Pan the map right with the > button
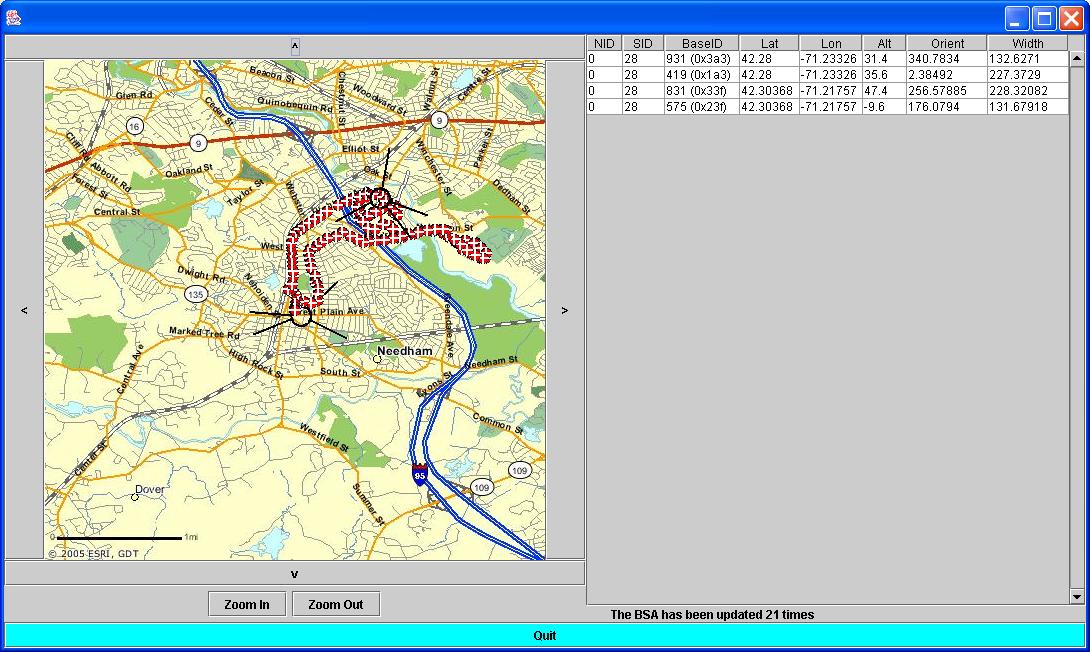1090x652 pixels. pyautogui.click(x=565, y=310)
